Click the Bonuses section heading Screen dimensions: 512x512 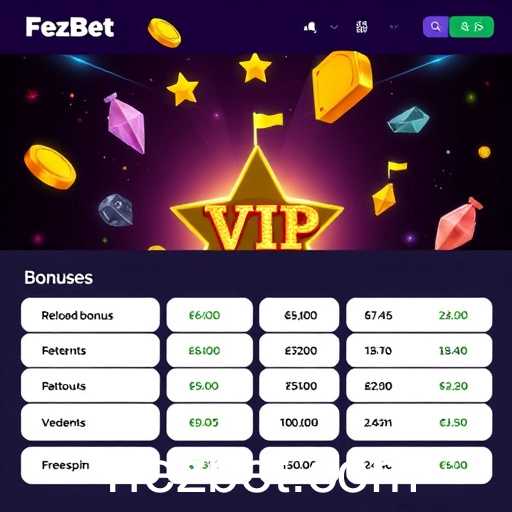coord(59,277)
